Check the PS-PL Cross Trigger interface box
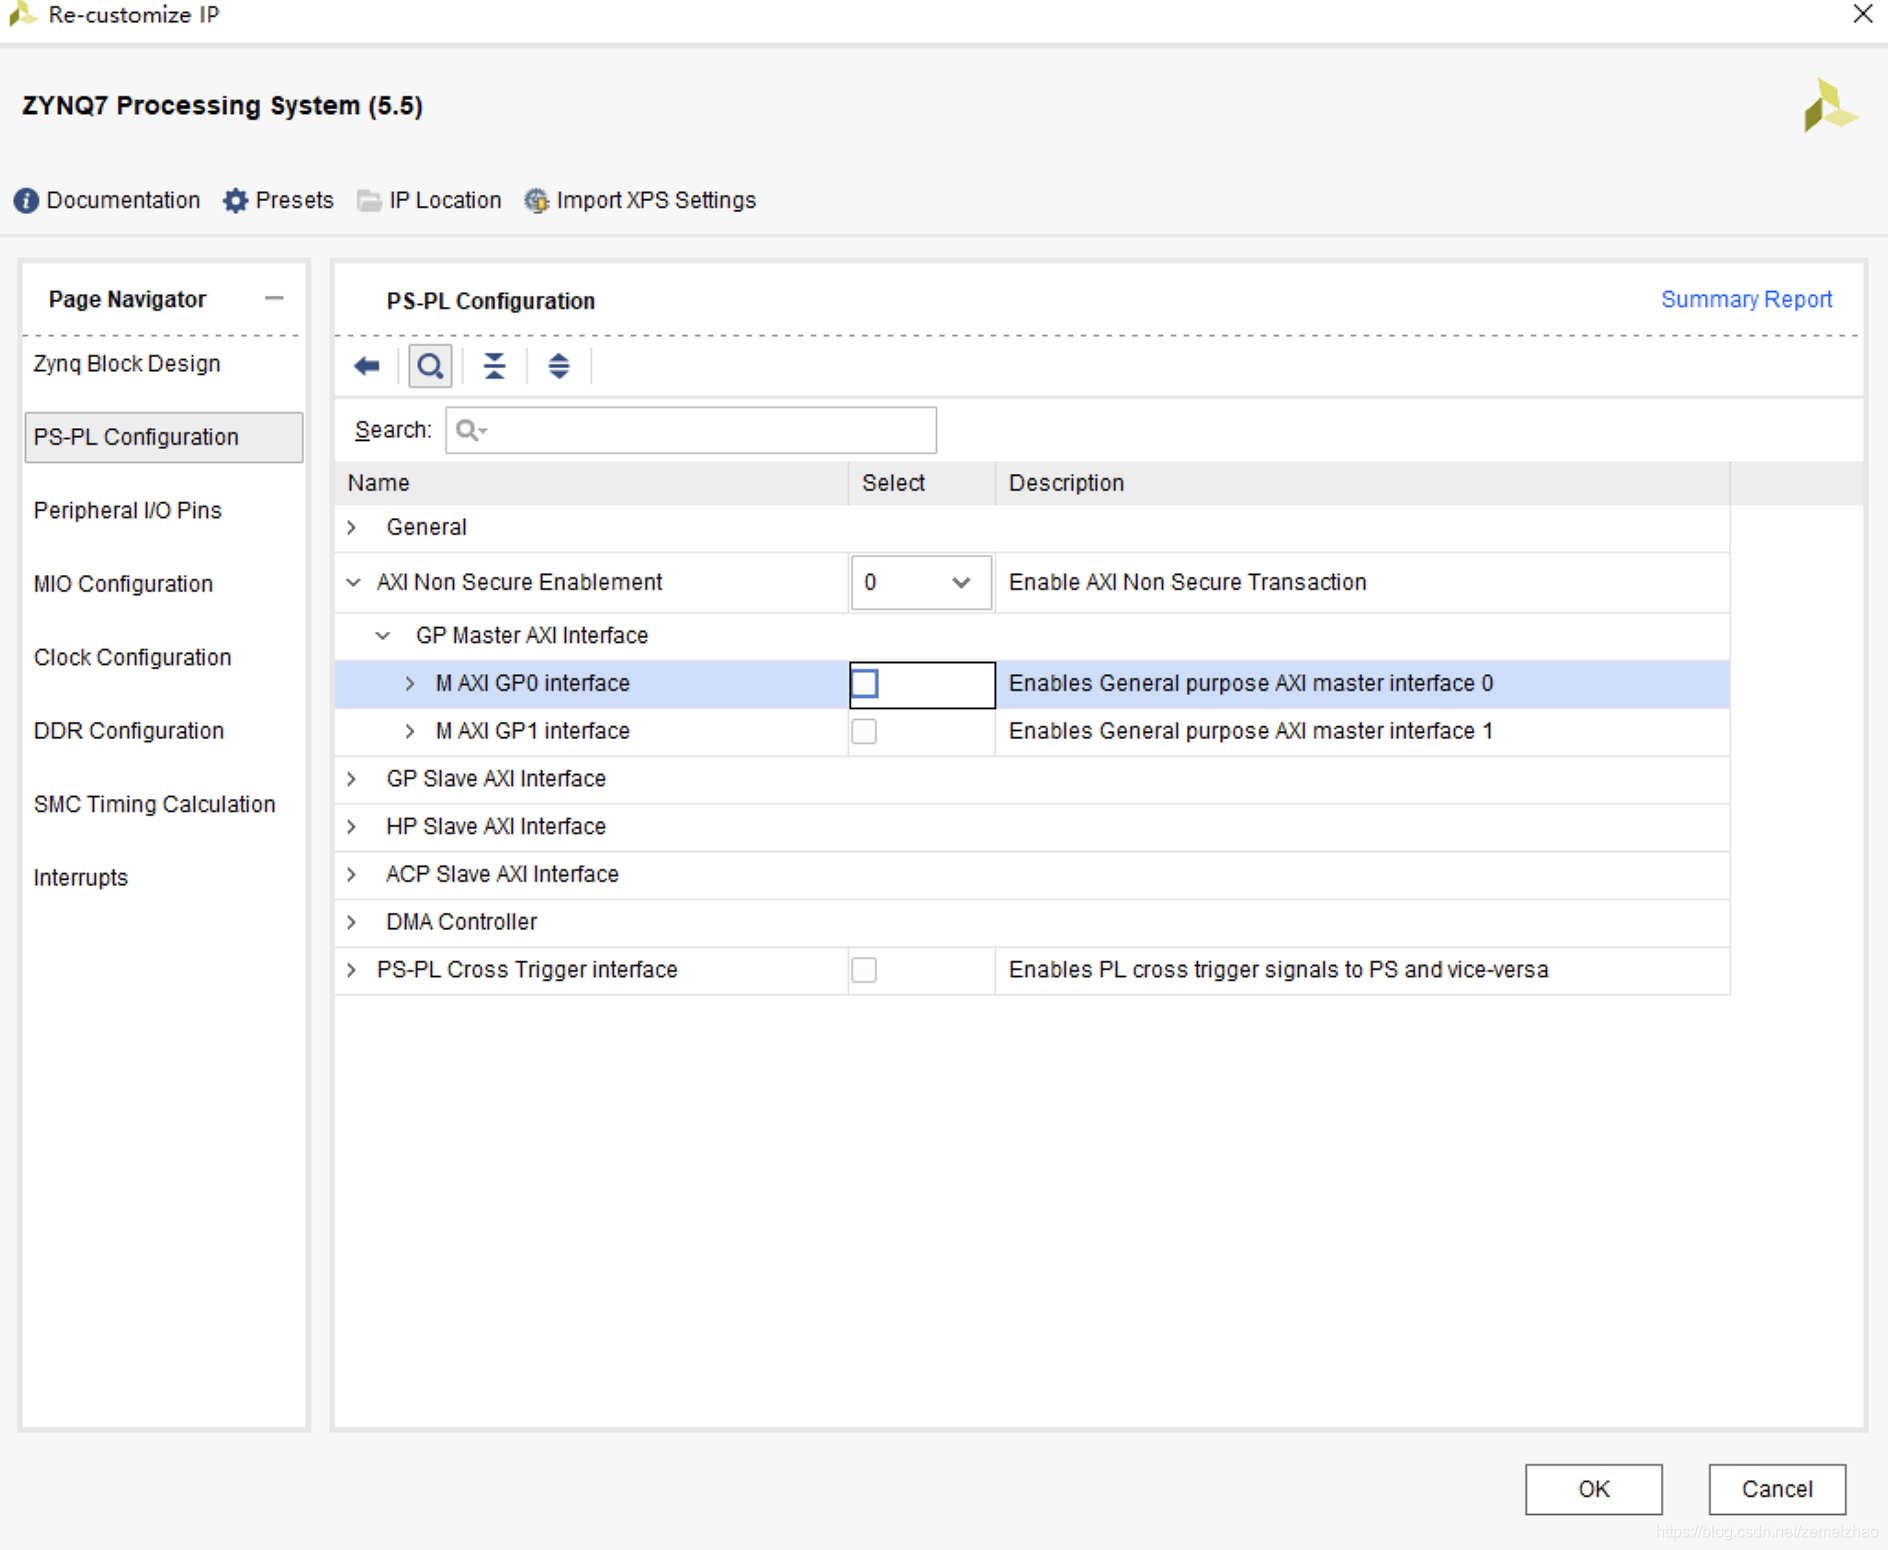This screenshot has height=1550, width=1888. [864, 970]
